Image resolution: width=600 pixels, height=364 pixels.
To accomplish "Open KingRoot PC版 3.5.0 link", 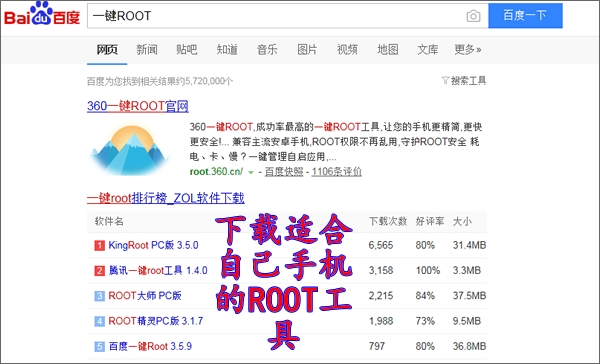I will 153,245.
